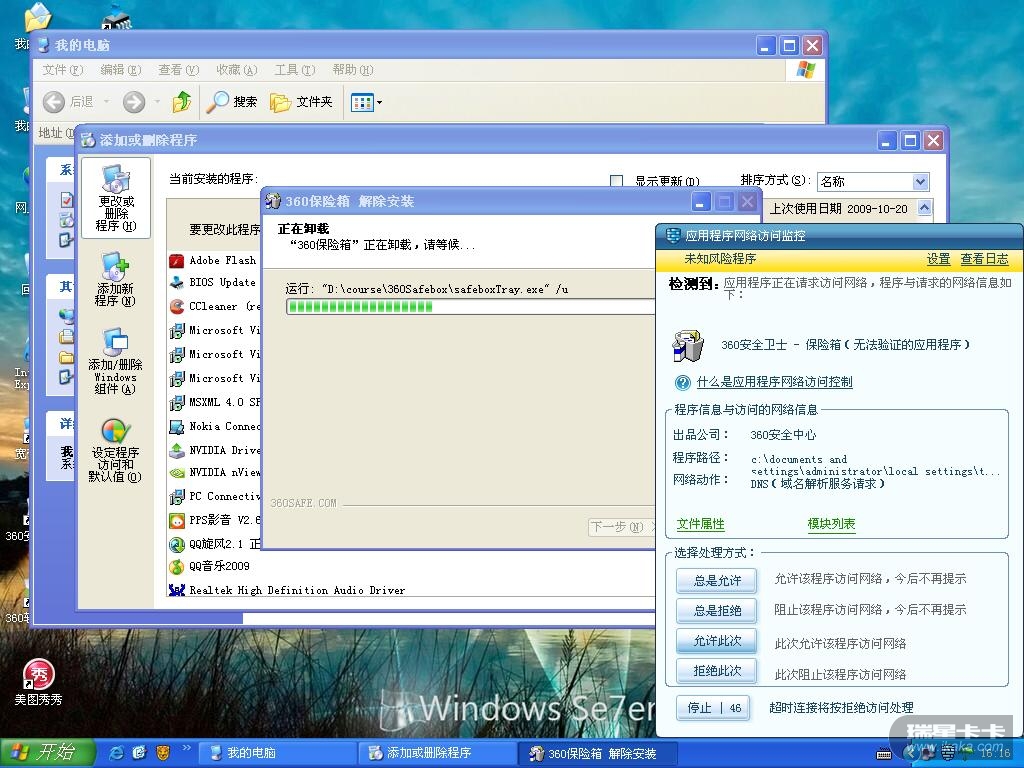Viewport: 1024px width, 768px height.
Task: Click the 总是允许 button
Action: (x=717, y=580)
